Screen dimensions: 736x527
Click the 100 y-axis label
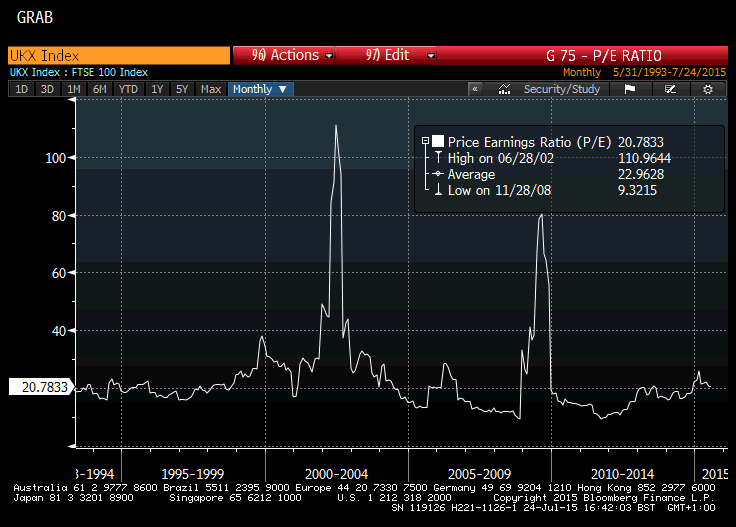[55, 158]
